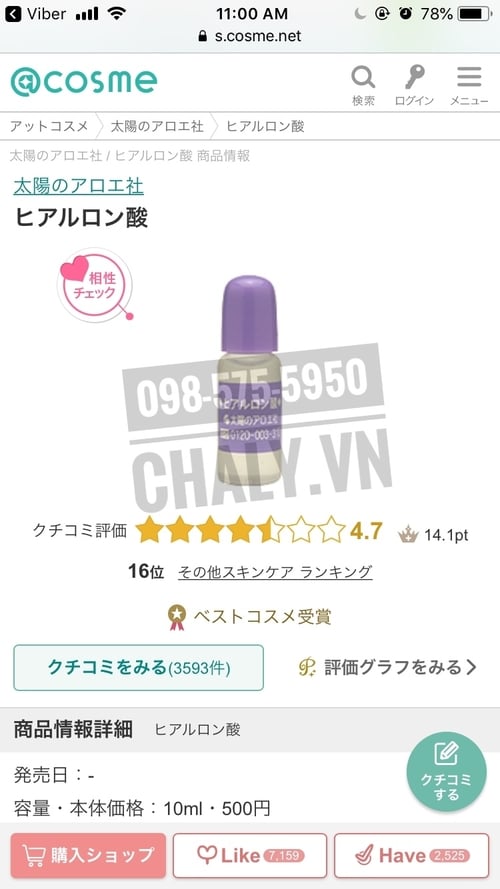
Task: Open クチコミをみる (3593件) reviews
Action: [139, 667]
